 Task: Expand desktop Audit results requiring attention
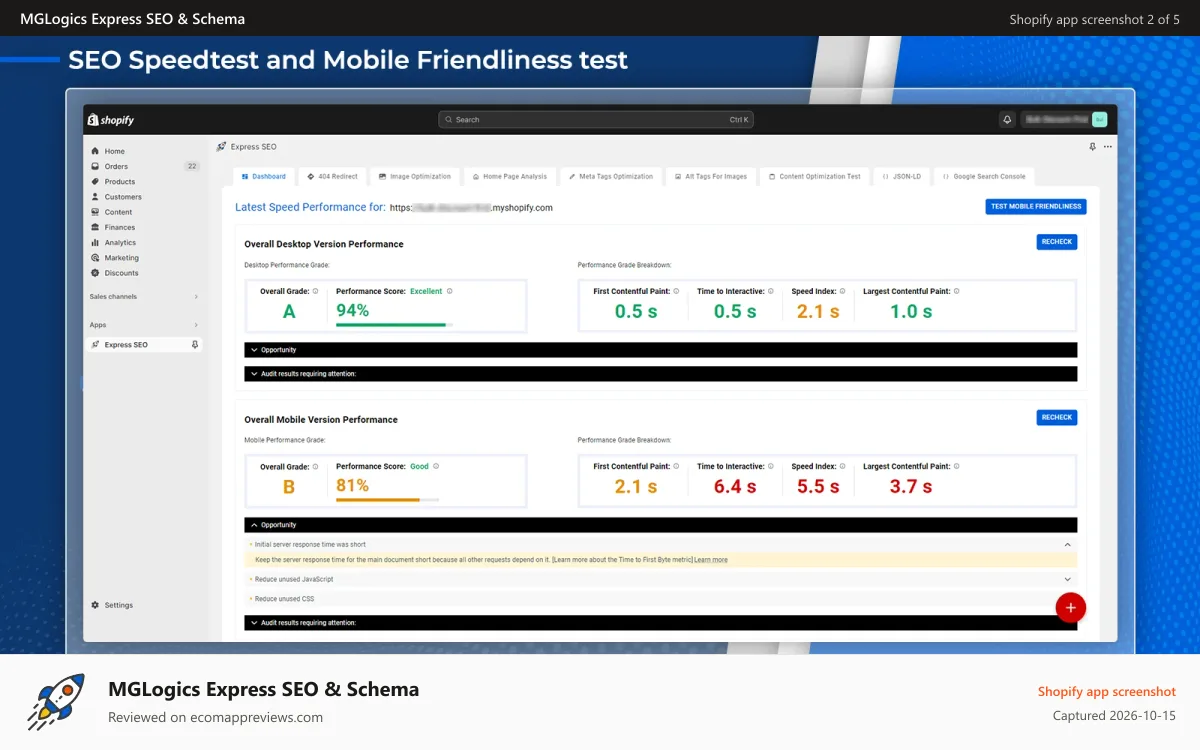(x=660, y=373)
